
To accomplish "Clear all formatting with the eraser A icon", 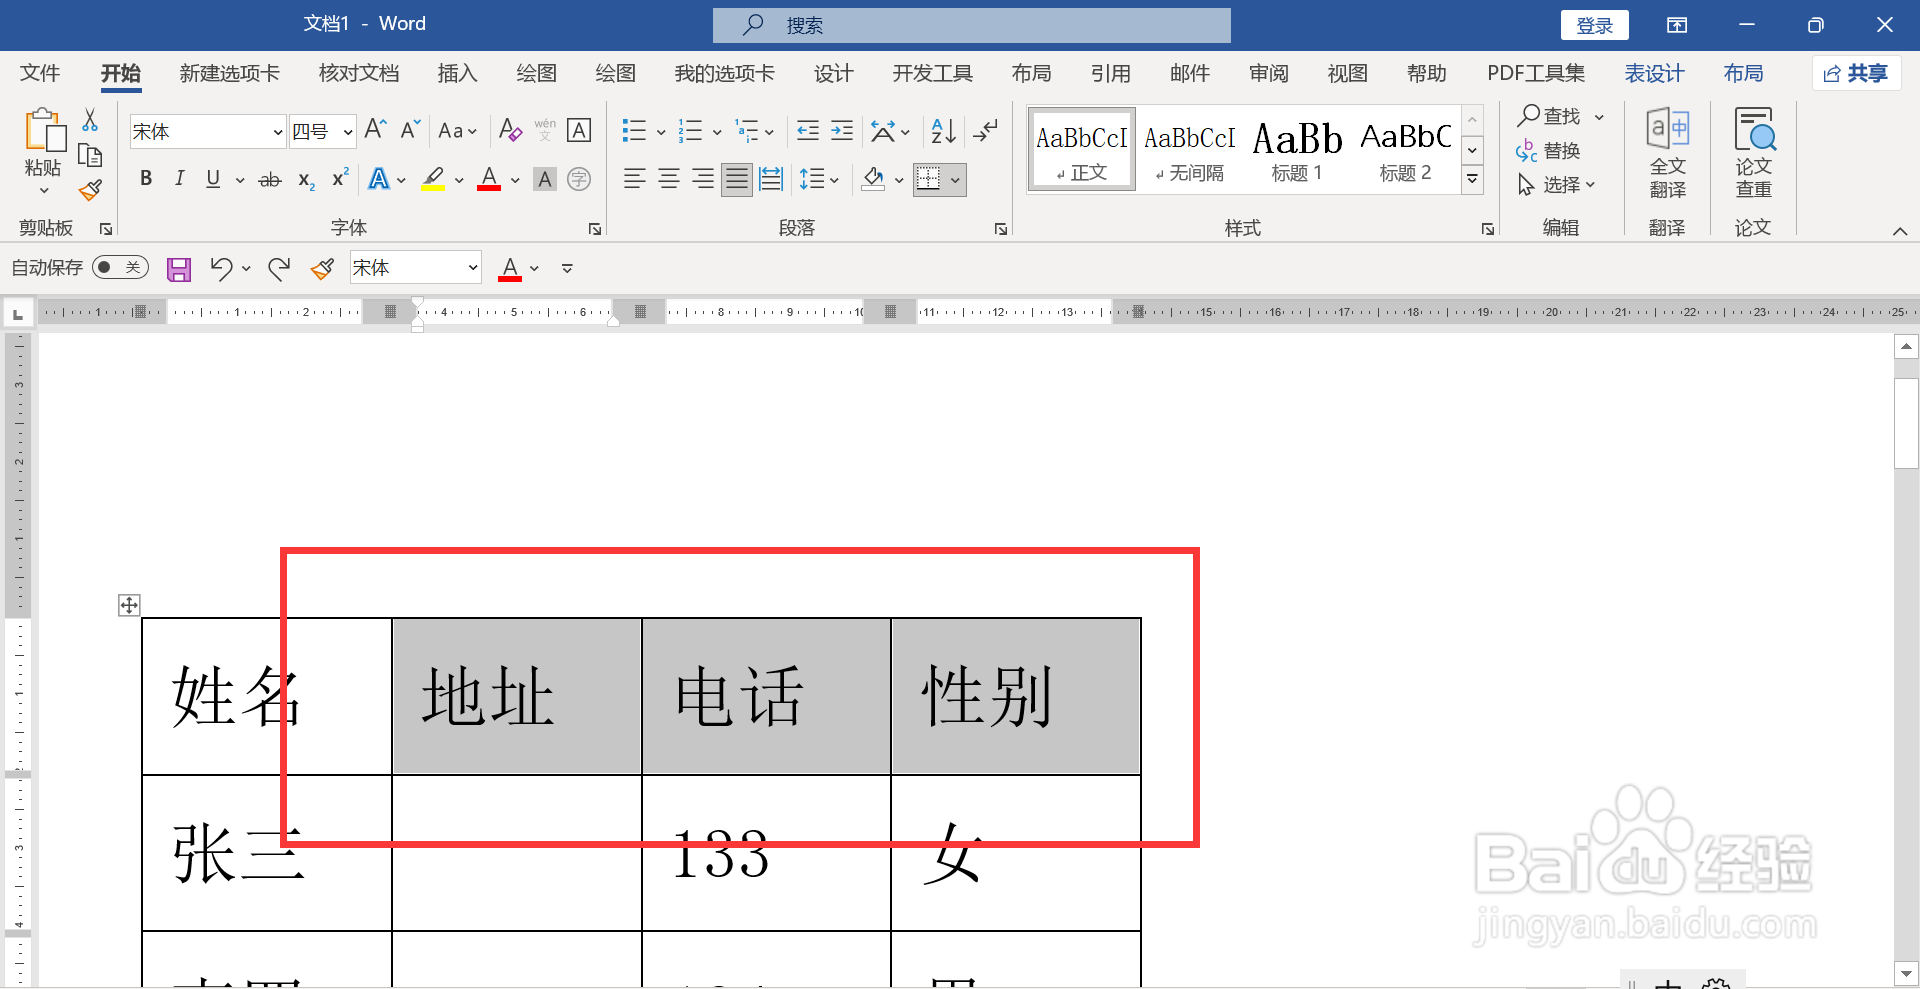I will point(510,130).
